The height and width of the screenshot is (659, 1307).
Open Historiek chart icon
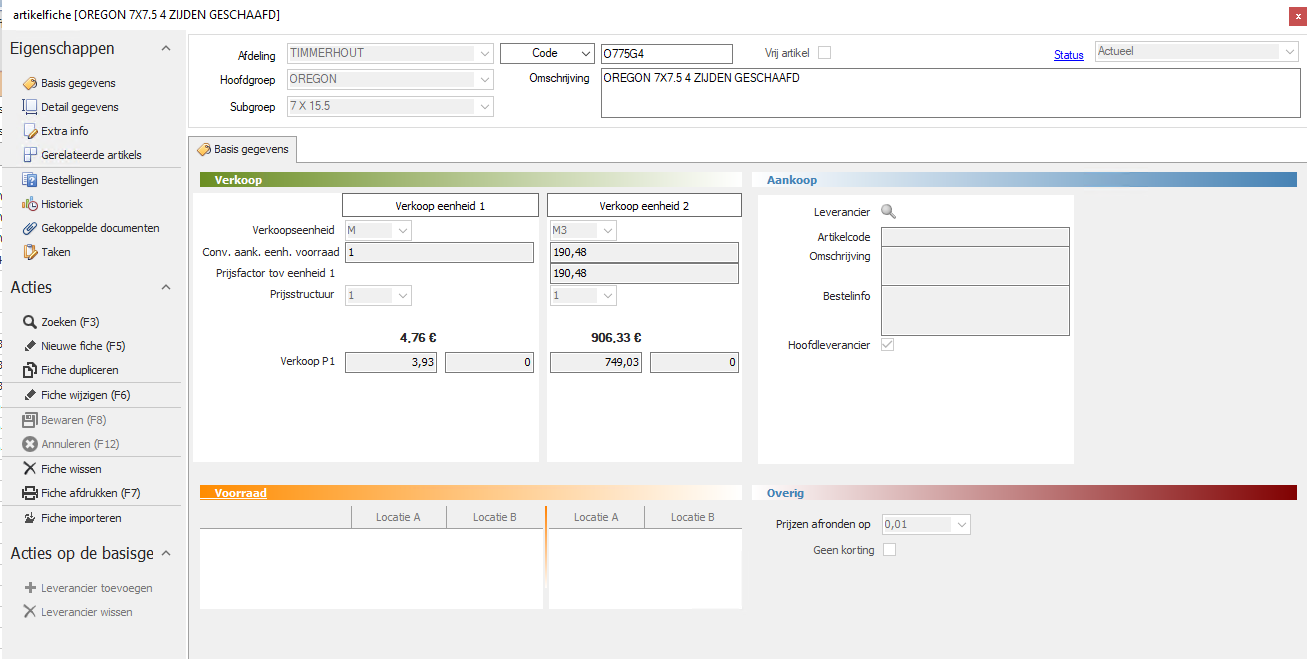(x=30, y=204)
